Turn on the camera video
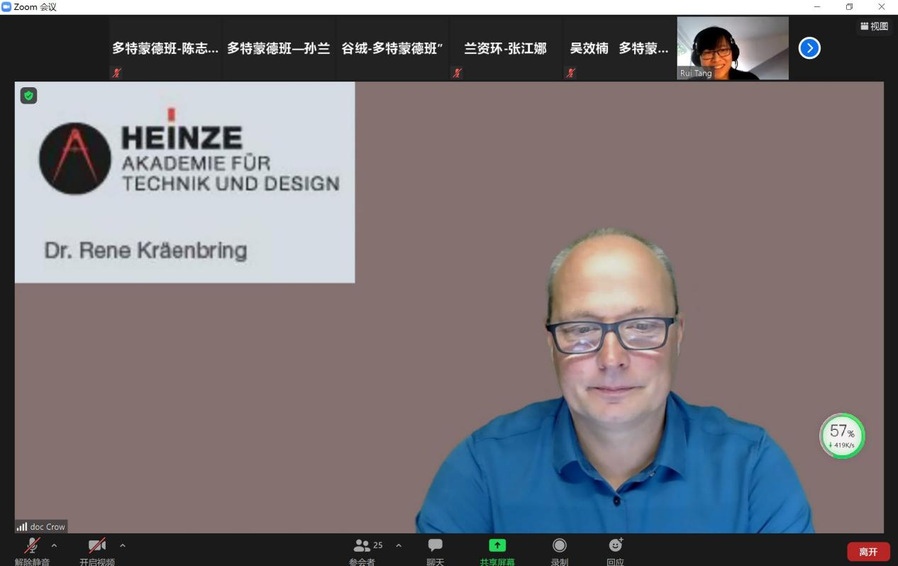Image resolution: width=898 pixels, height=566 pixels. coord(97,547)
